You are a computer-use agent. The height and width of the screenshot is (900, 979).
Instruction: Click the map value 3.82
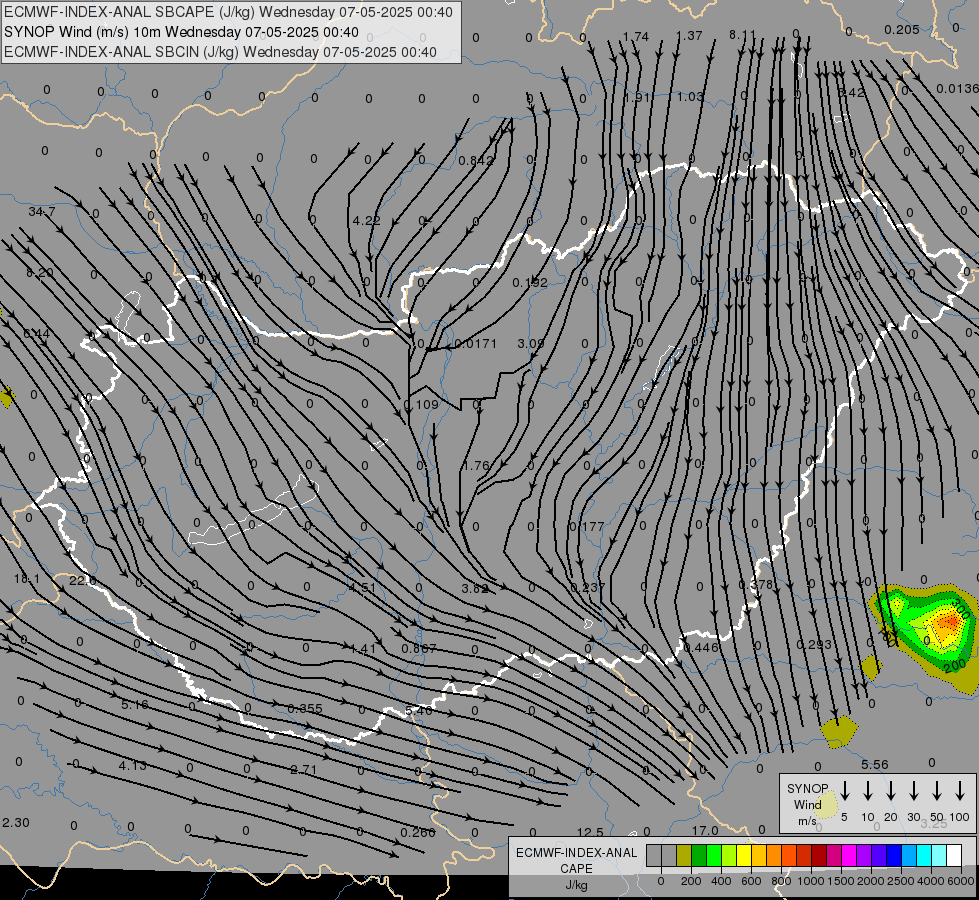tap(475, 588)
